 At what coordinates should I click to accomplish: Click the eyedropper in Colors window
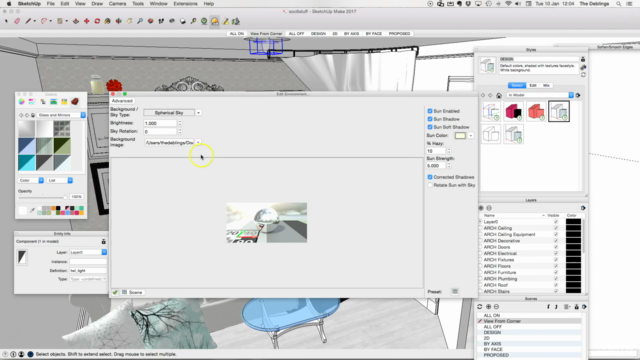coord(32,210)
